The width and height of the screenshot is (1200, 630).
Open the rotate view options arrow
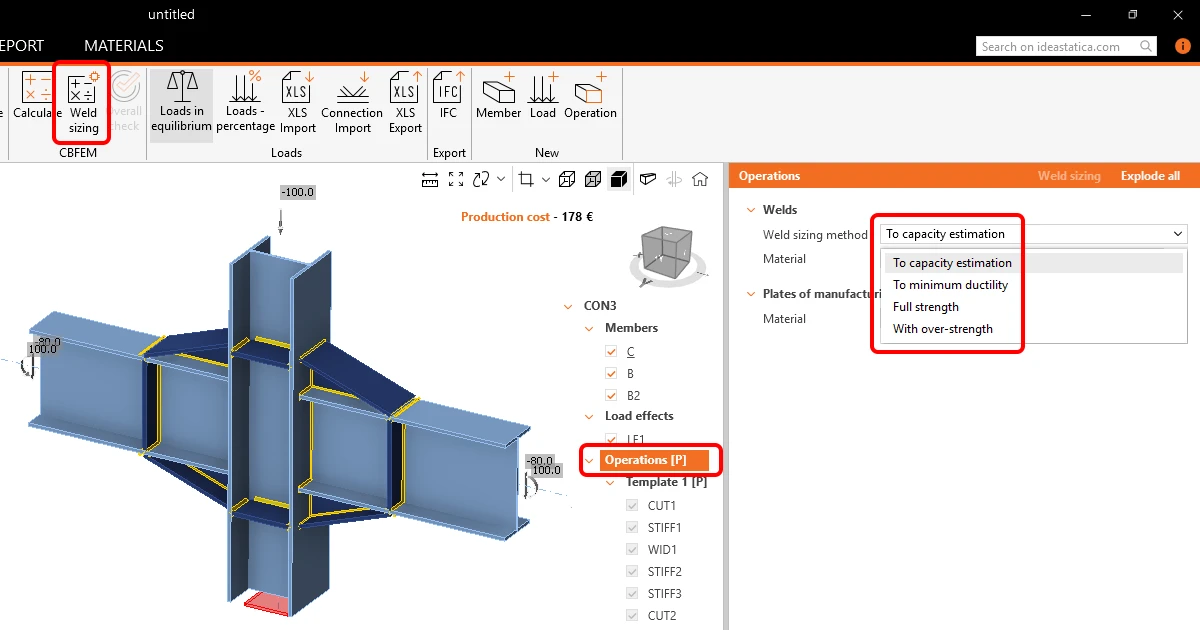click(500, 180)
